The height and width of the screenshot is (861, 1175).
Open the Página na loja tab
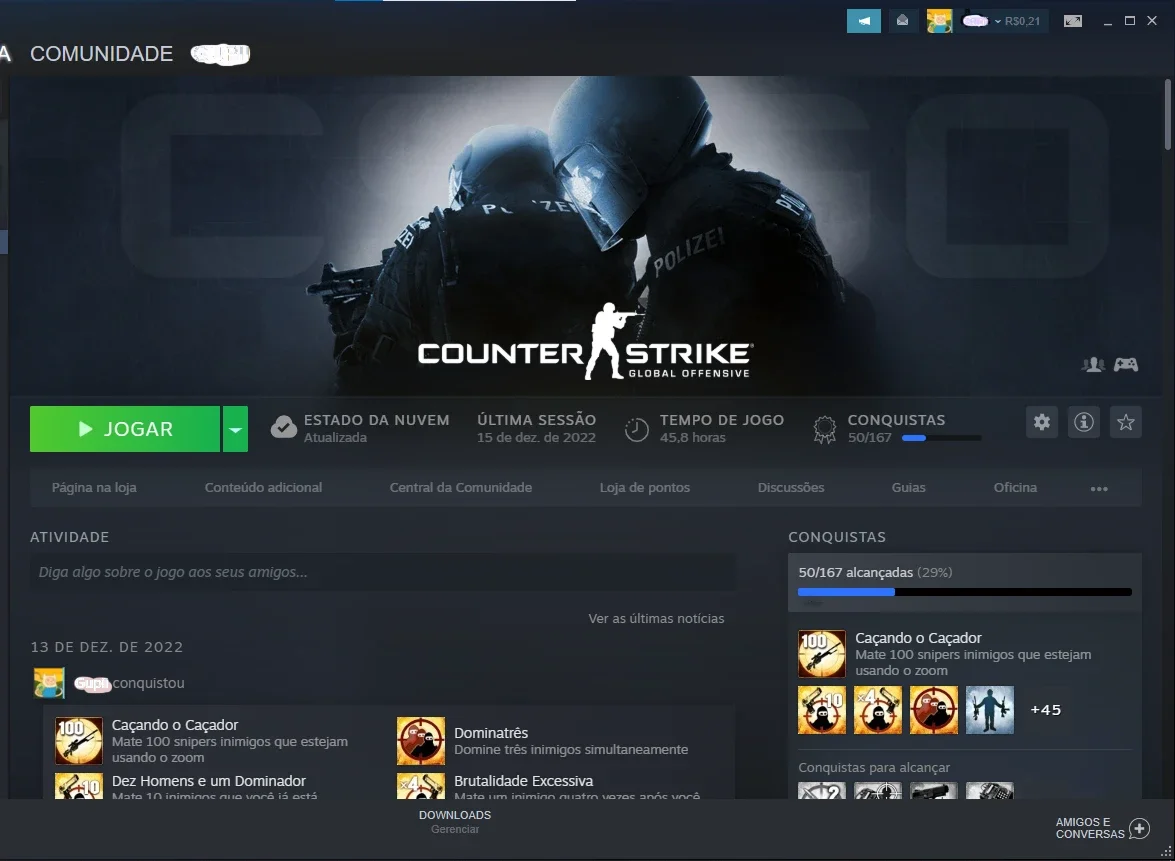[94, 487]
